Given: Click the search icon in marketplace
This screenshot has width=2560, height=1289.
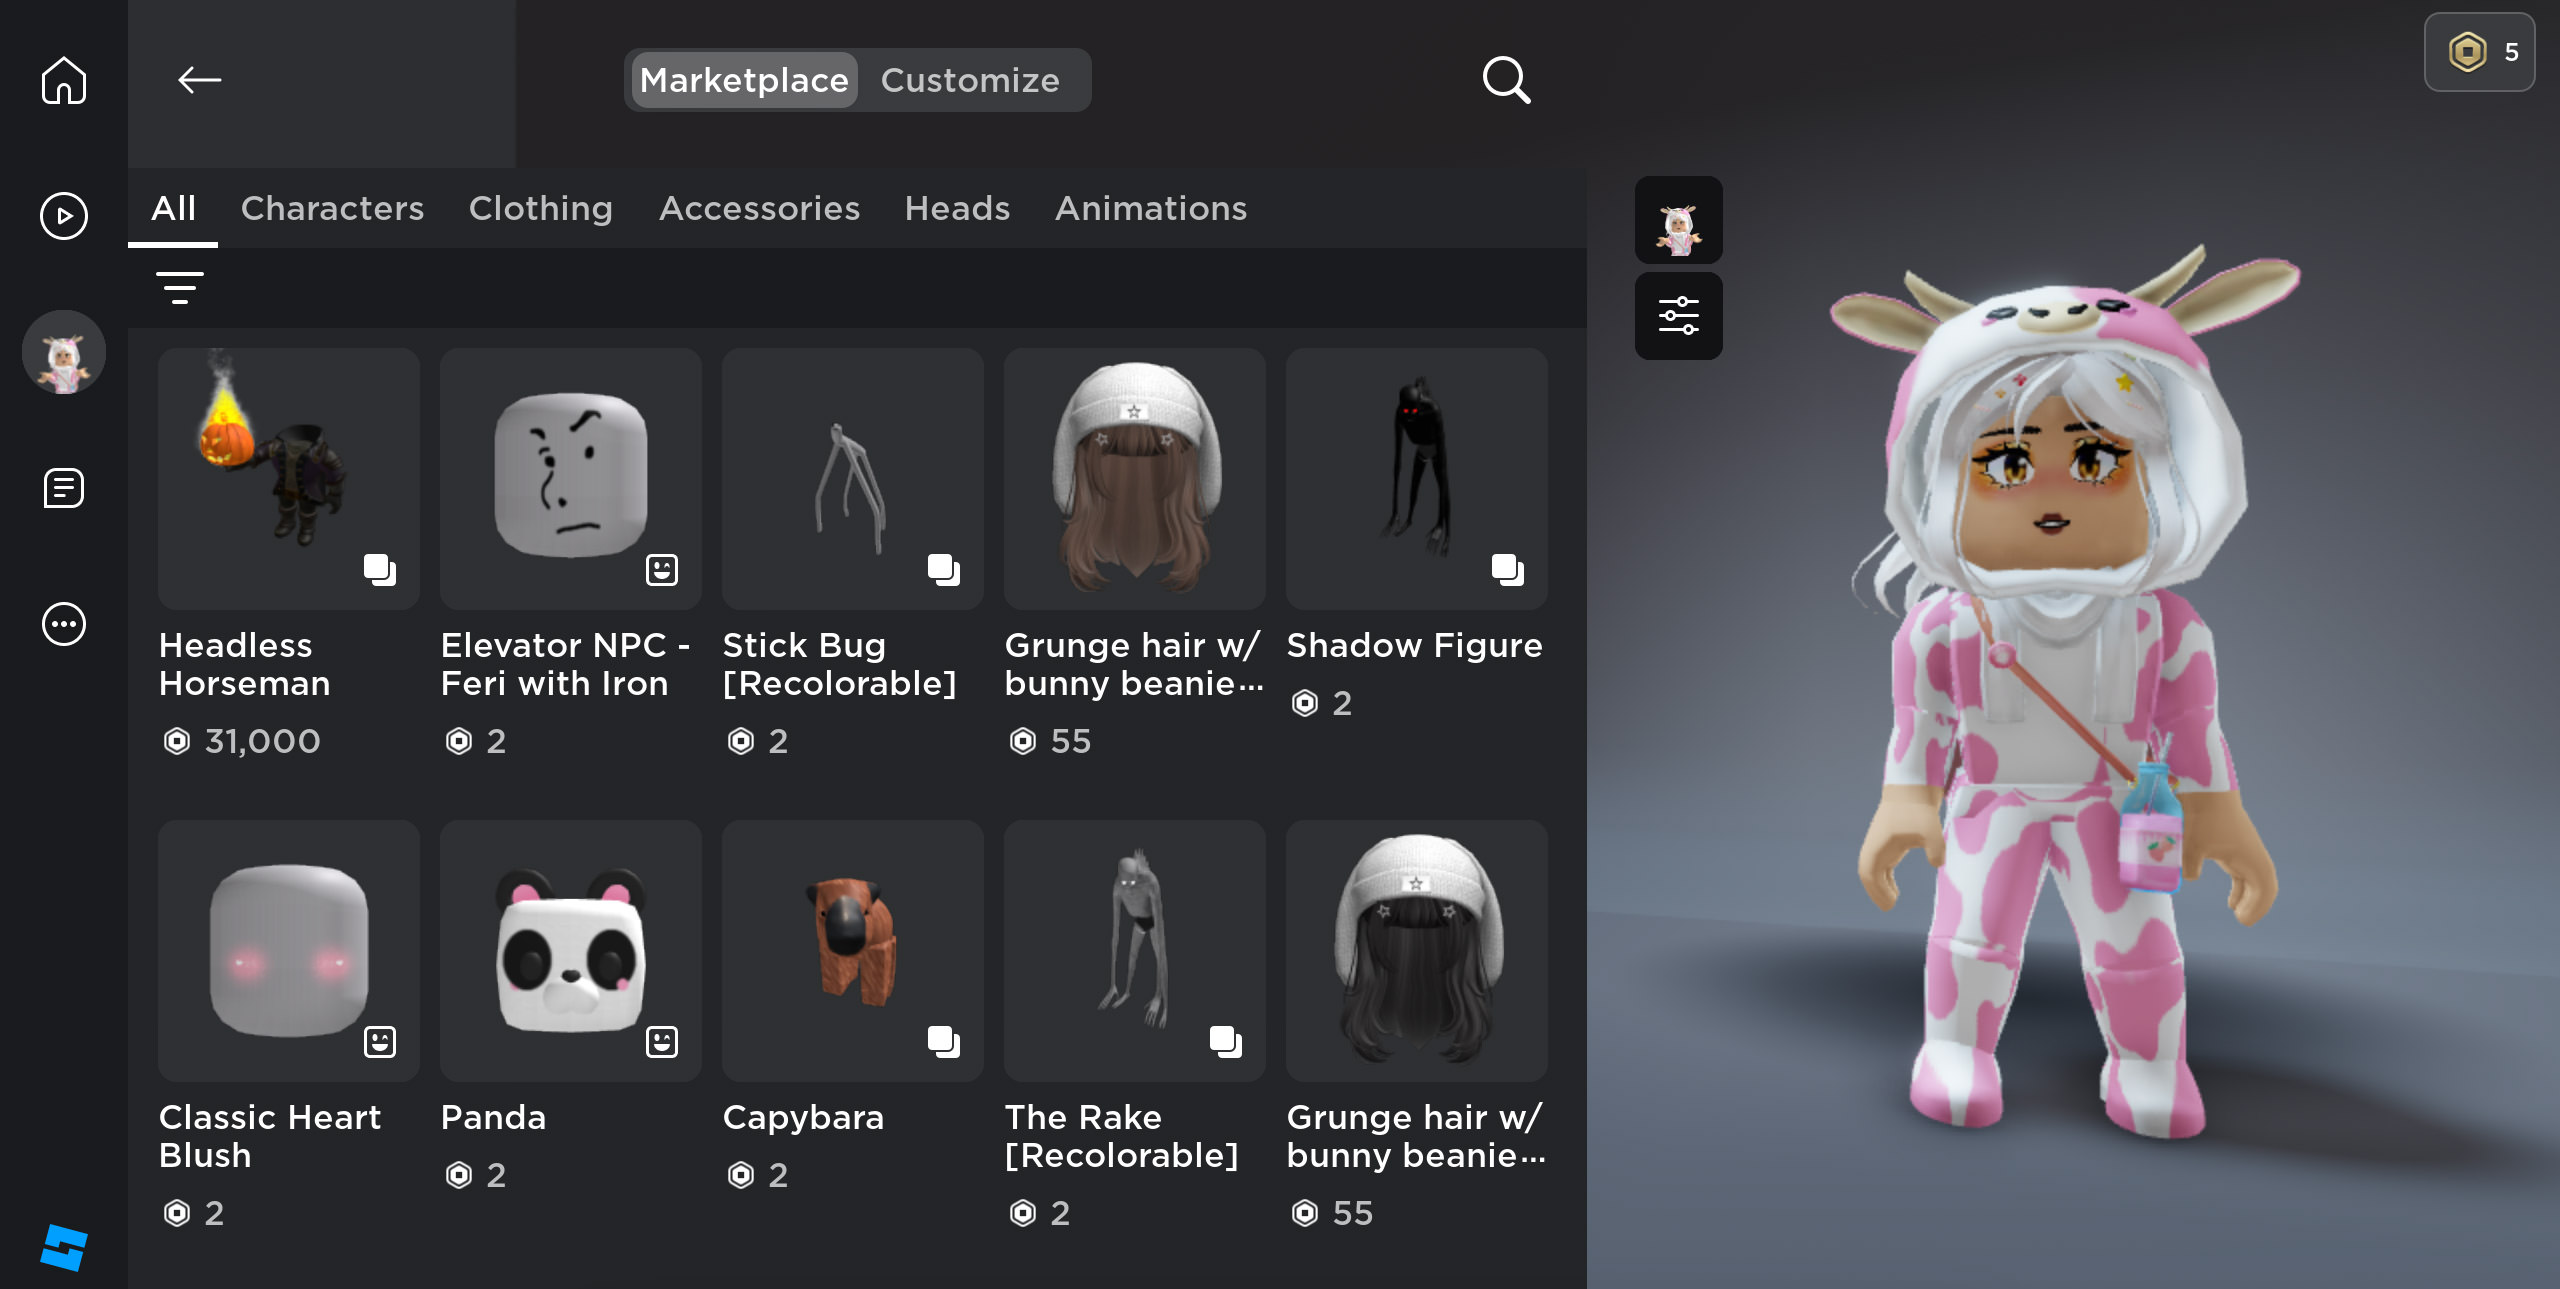Looking at the screenshot, I should coord(1505,79).
